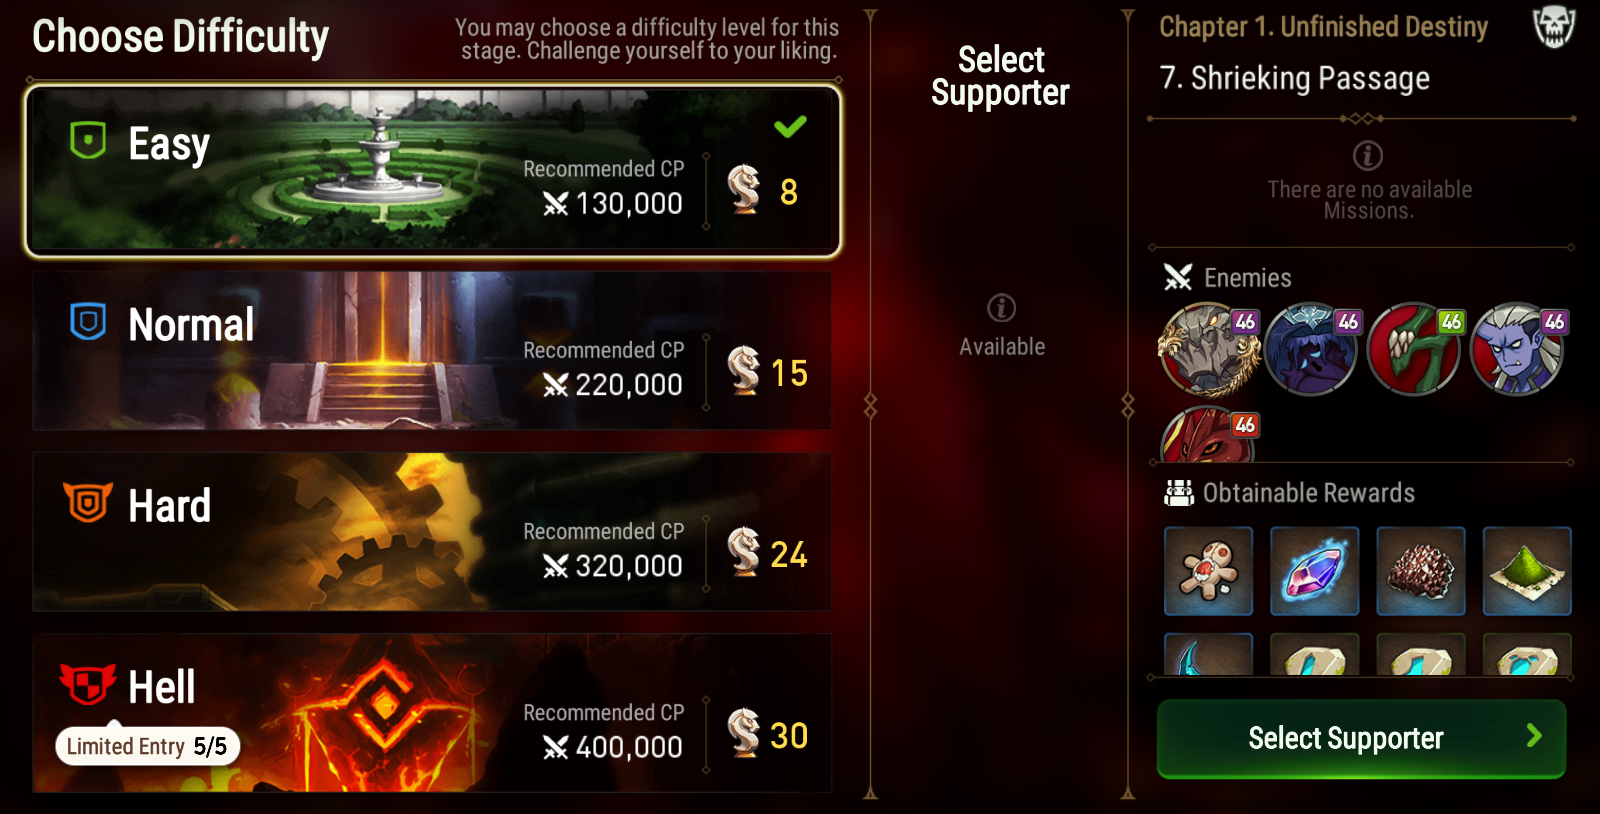View the gingerbread doll reward
The width and height of the screenshot is (1600, 814).
coord(1208,571)
